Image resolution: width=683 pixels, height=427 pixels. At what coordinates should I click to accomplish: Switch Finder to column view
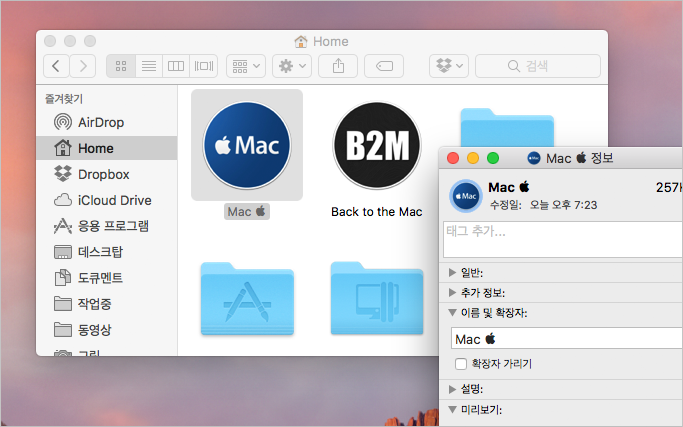176,66
